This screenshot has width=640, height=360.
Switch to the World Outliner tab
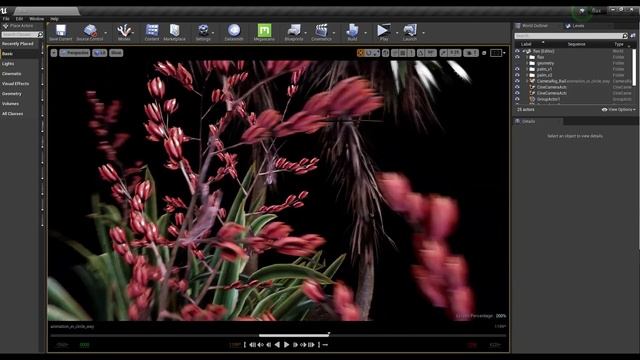point(535,26)
